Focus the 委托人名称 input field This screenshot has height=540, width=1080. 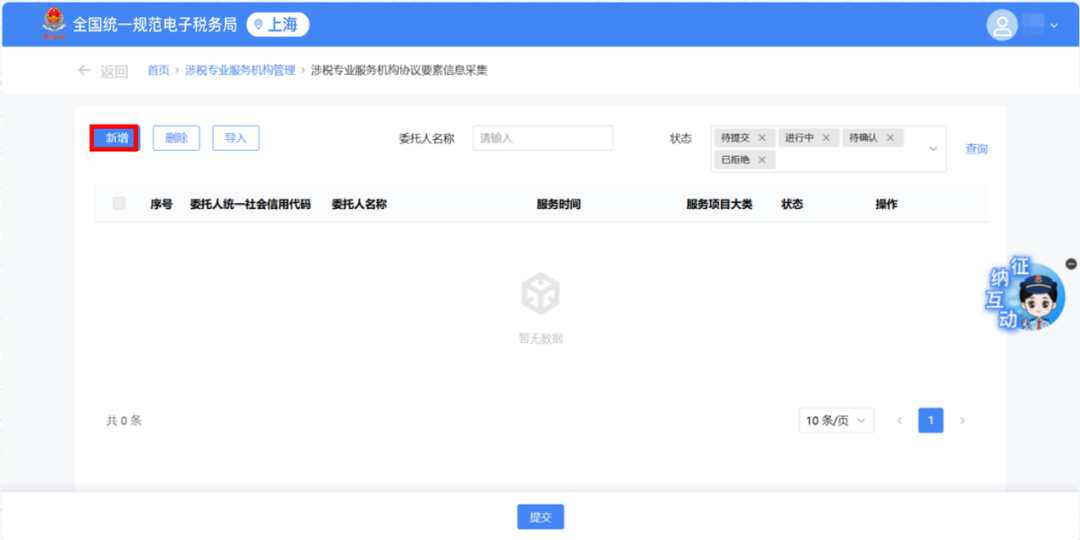point(543,138)
